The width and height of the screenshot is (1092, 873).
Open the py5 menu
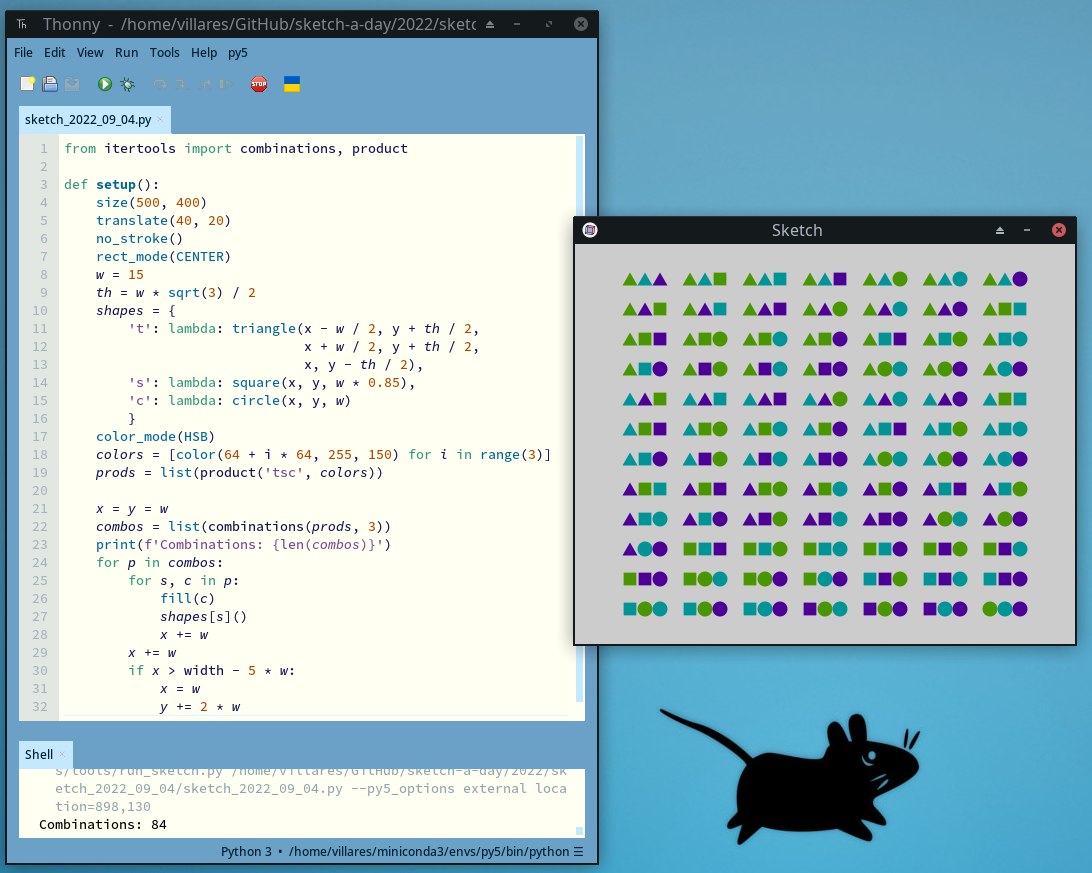238,52
